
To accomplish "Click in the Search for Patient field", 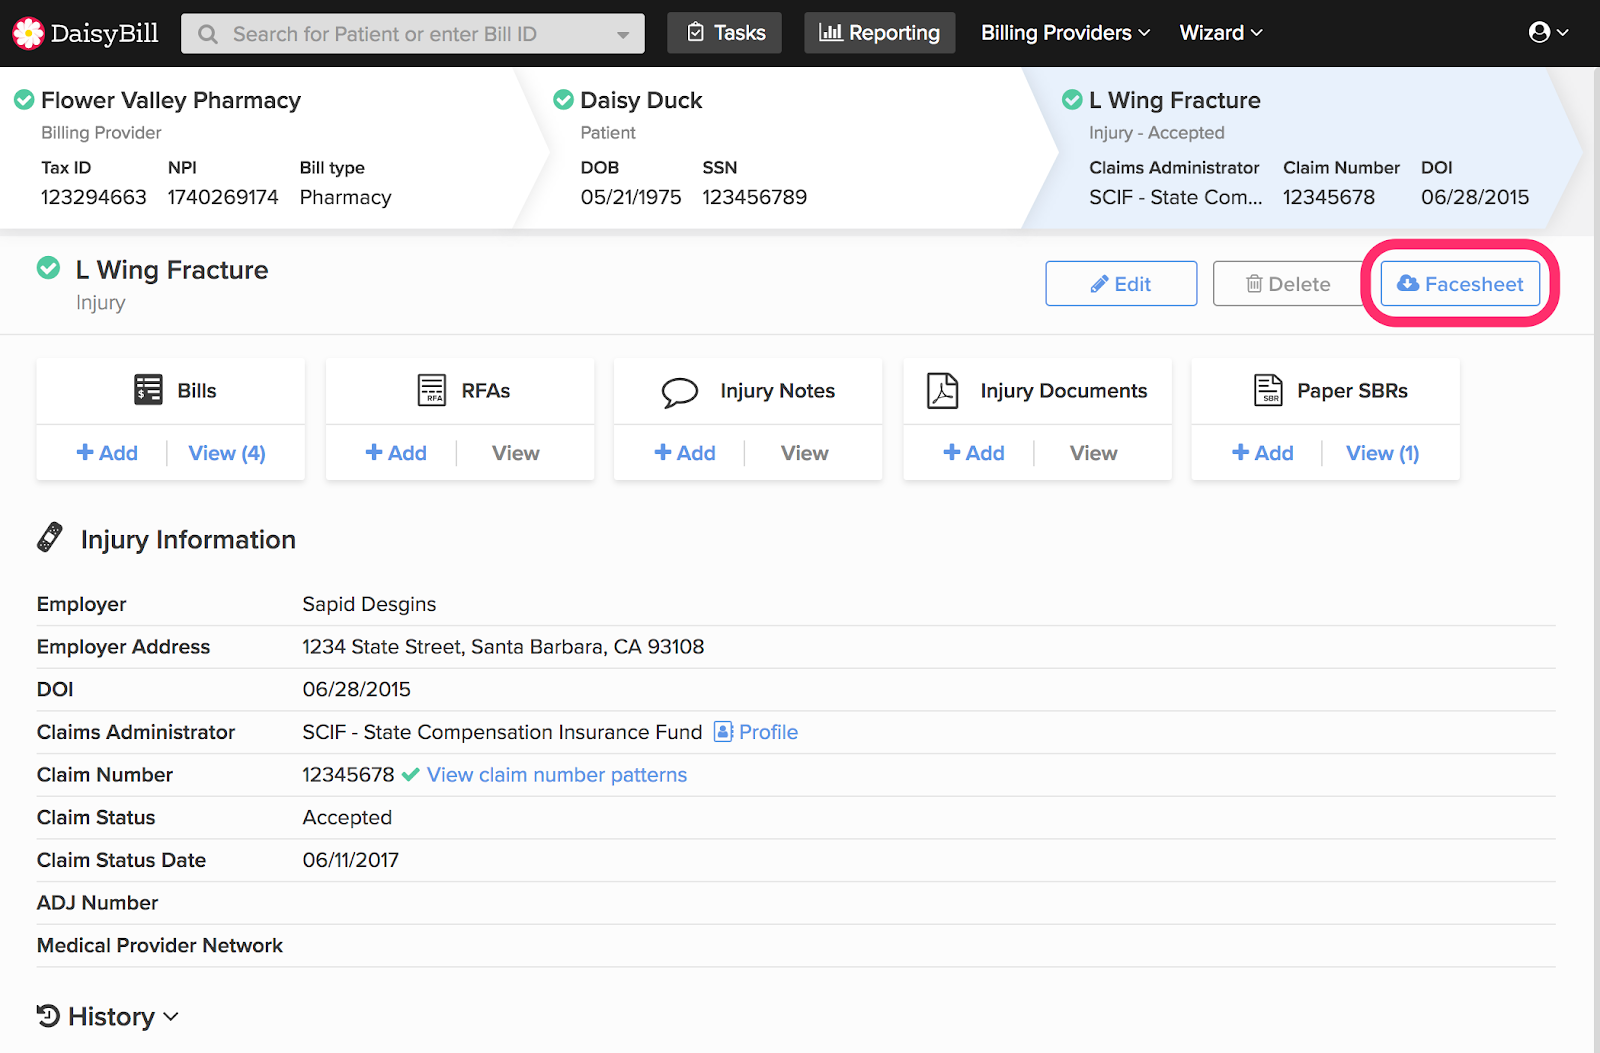I will point(412,34).
